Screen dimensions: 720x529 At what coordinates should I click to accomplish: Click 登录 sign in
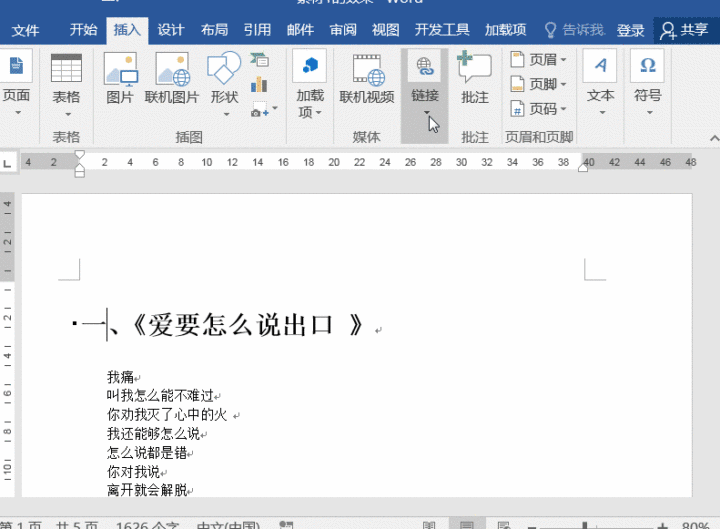[630, 31]
